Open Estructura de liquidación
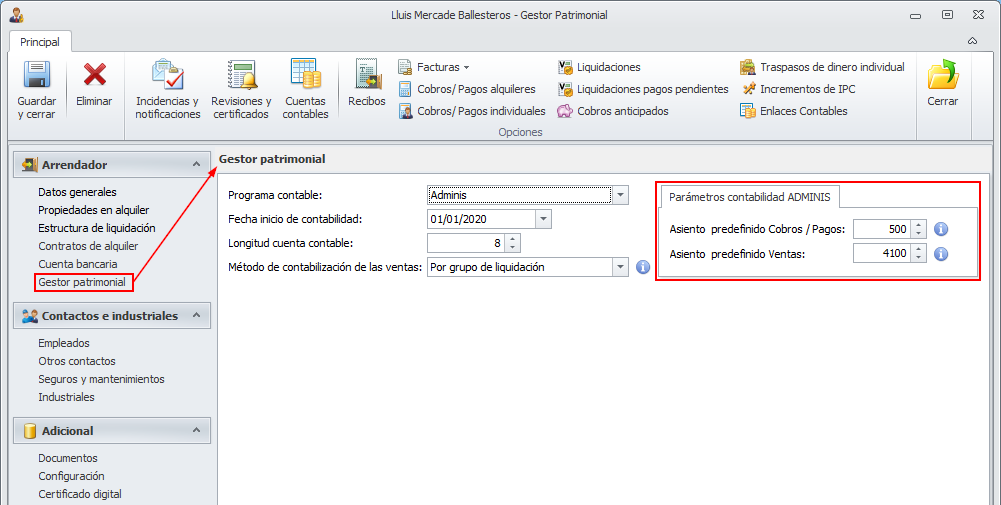 97,228
